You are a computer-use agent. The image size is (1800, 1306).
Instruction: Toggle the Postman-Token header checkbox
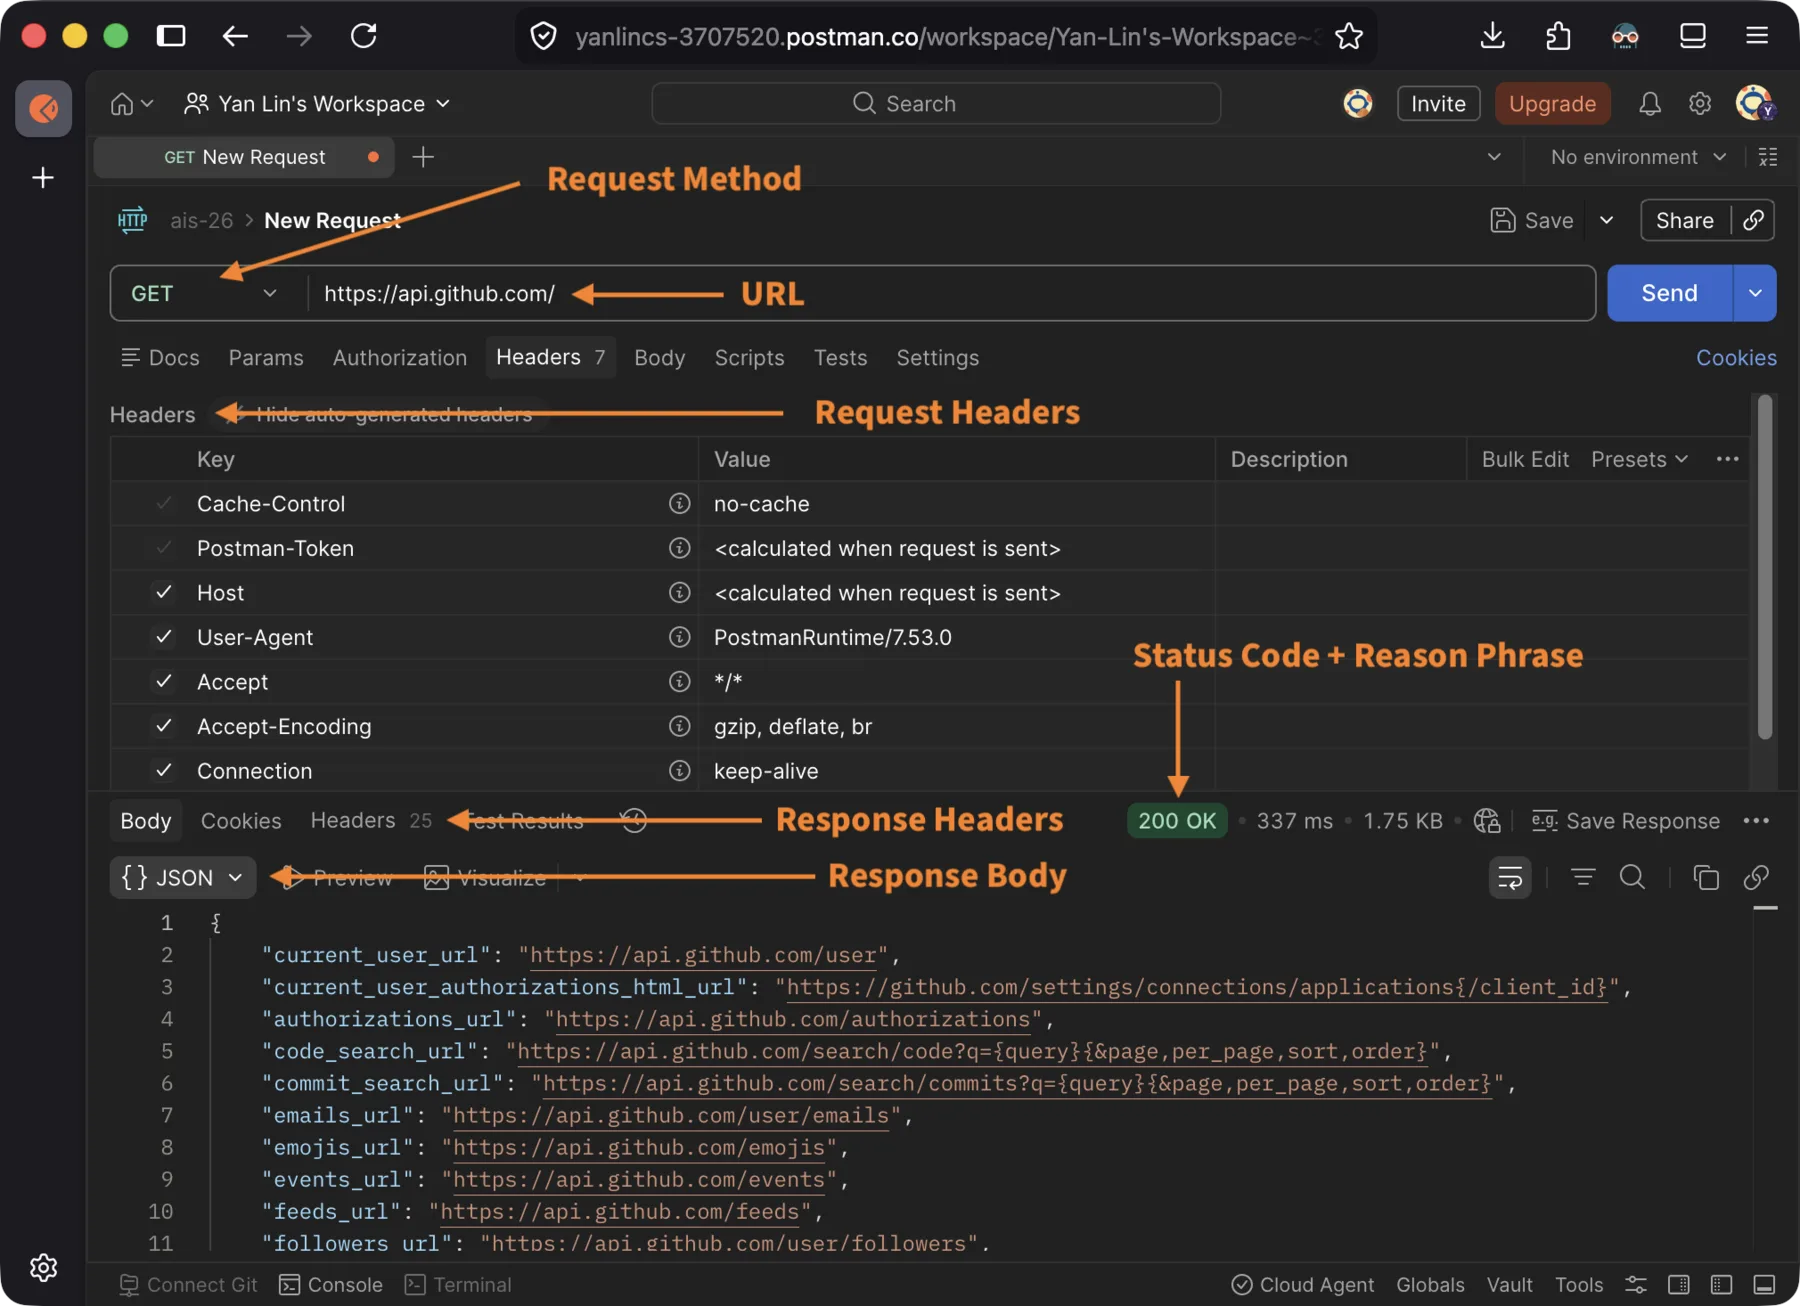164,548
